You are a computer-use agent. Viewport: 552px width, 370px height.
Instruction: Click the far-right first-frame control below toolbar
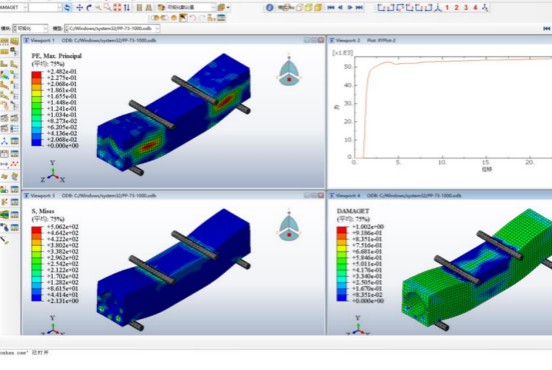click(546, 29)
